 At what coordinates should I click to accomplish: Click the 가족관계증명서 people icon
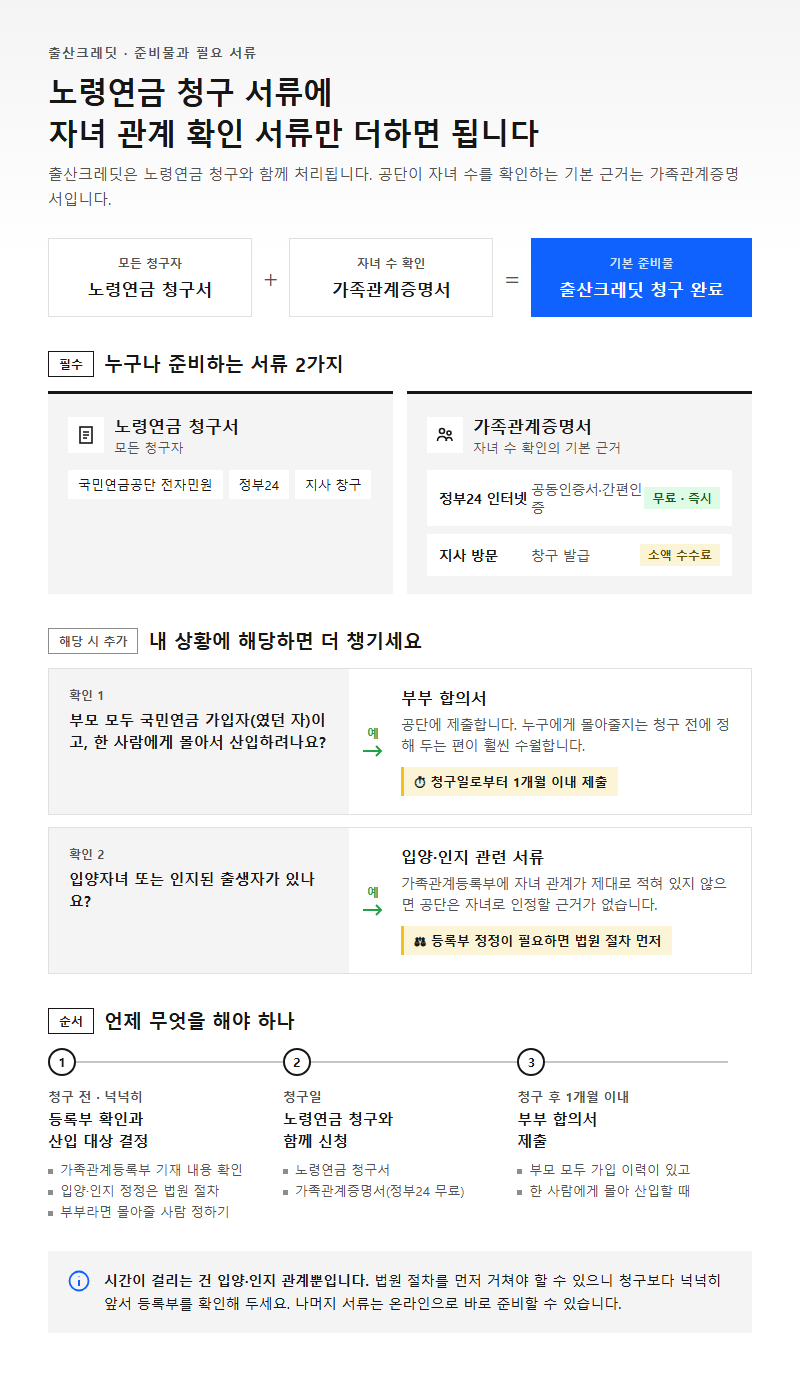click(445, 435)
